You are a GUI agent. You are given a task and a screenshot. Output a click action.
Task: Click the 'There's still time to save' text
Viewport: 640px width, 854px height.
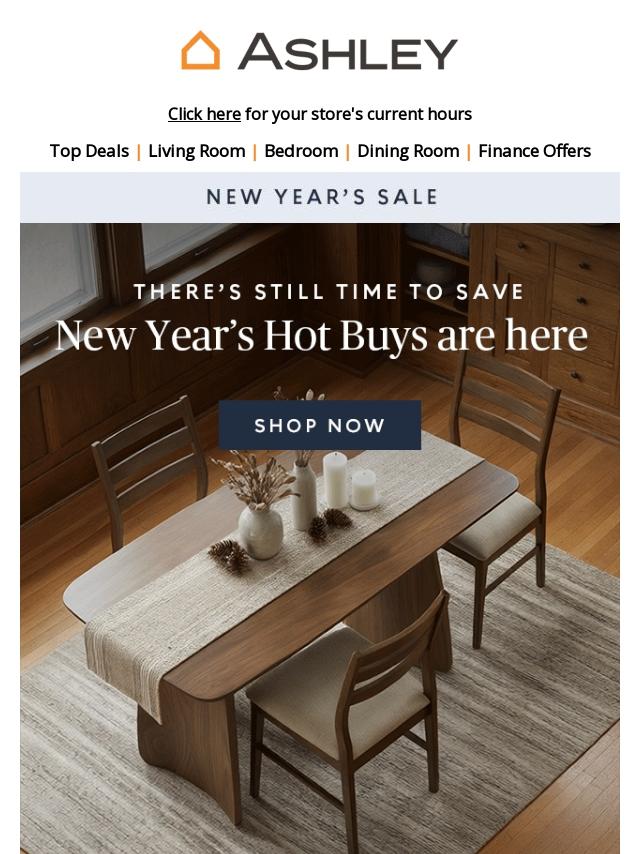[x=328, y=292]
